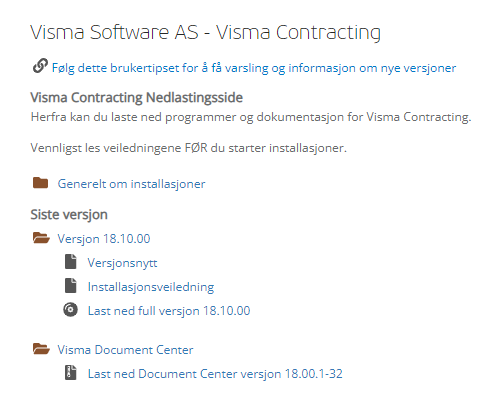Click the document icon next to Versjonsnytt

[x=71, y=262]
